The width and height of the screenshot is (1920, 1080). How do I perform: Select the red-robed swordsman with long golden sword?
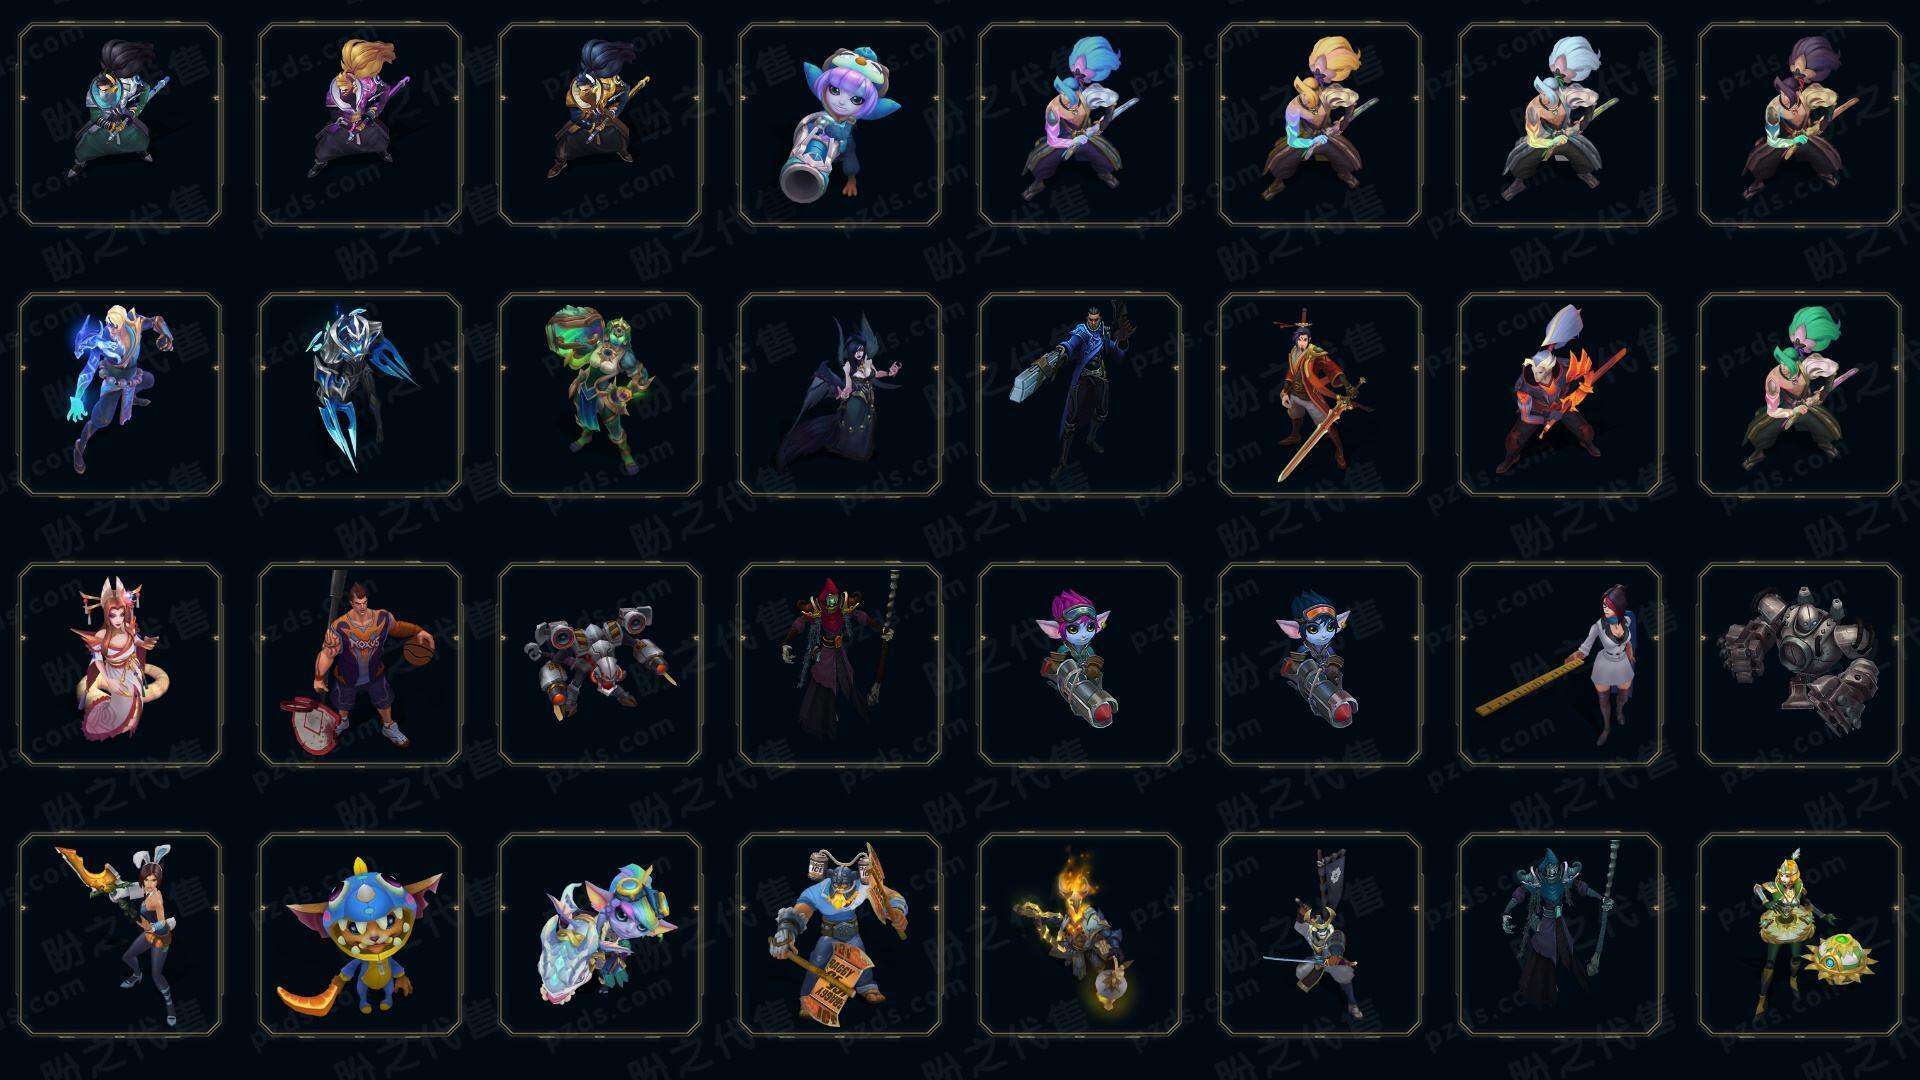click(x=1320, y=394)
